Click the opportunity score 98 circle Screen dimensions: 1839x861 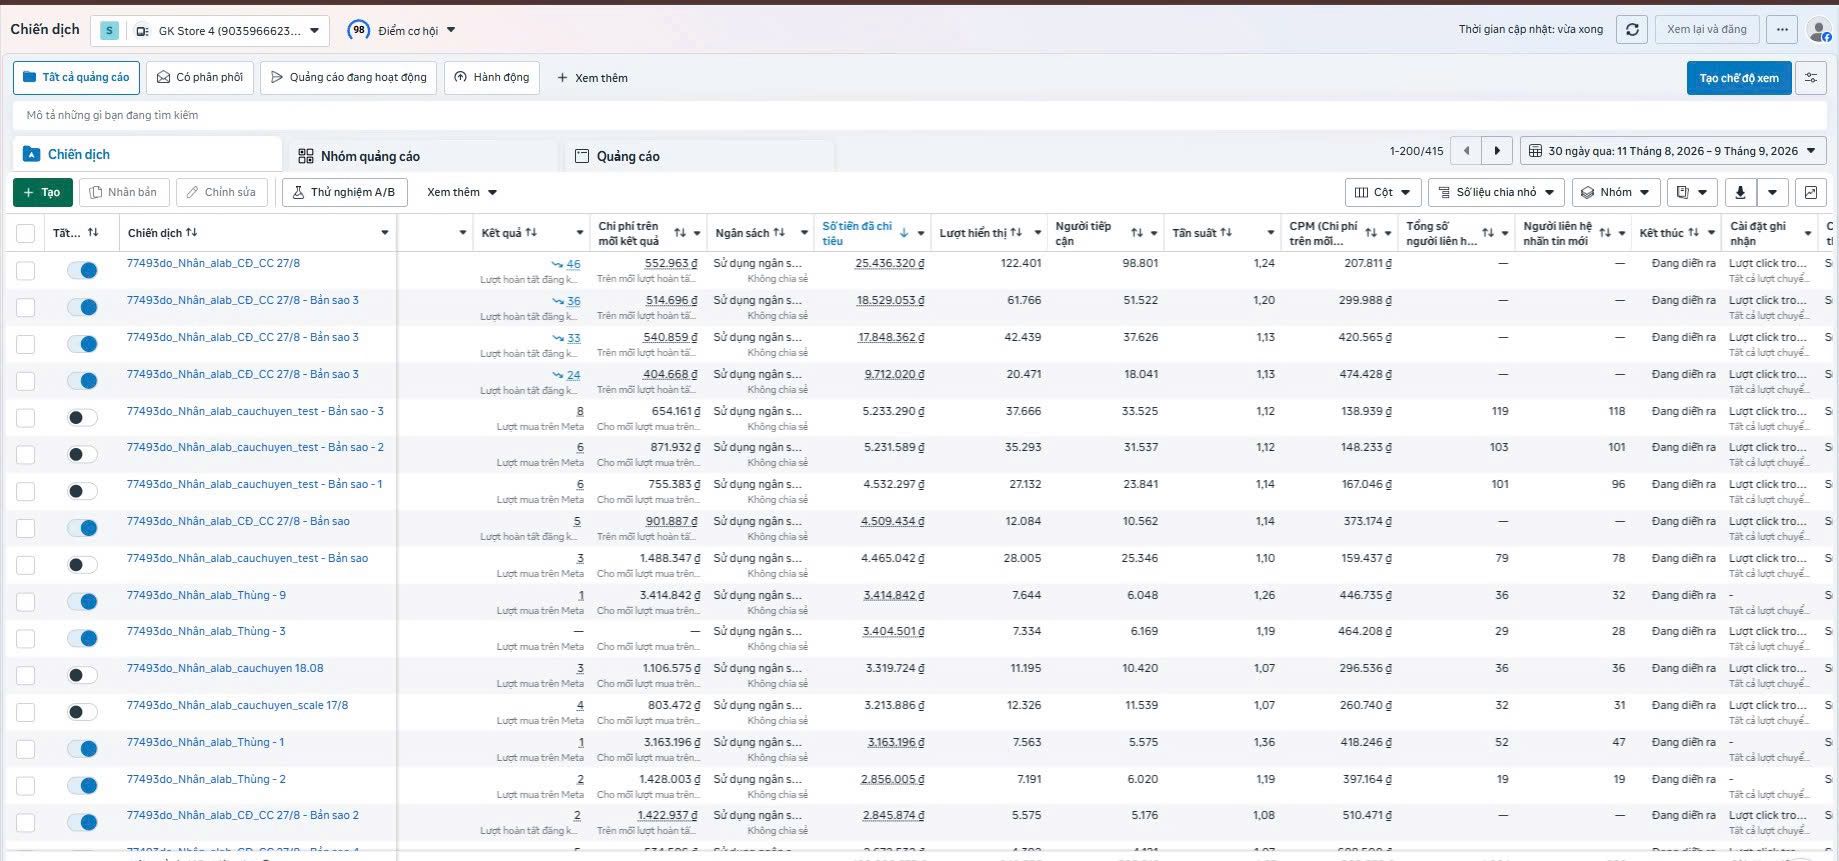pos(358,30)
